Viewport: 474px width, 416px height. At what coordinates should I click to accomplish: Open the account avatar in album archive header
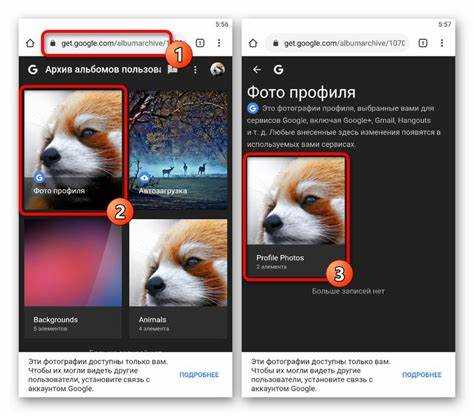[x=218, y=69]
